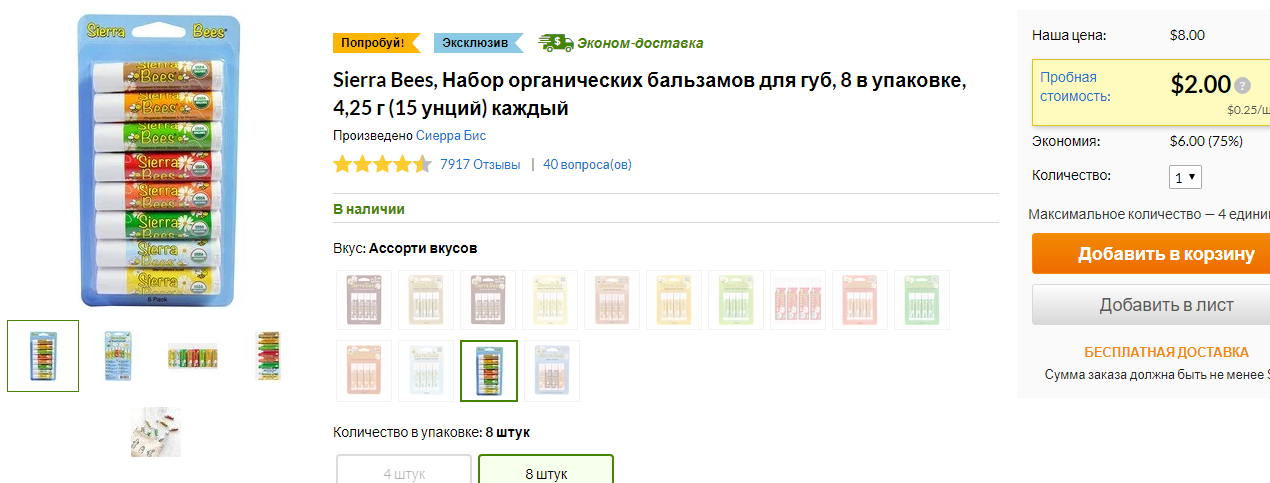Select the first thumbnail with green border under main image

pos(43,356)
